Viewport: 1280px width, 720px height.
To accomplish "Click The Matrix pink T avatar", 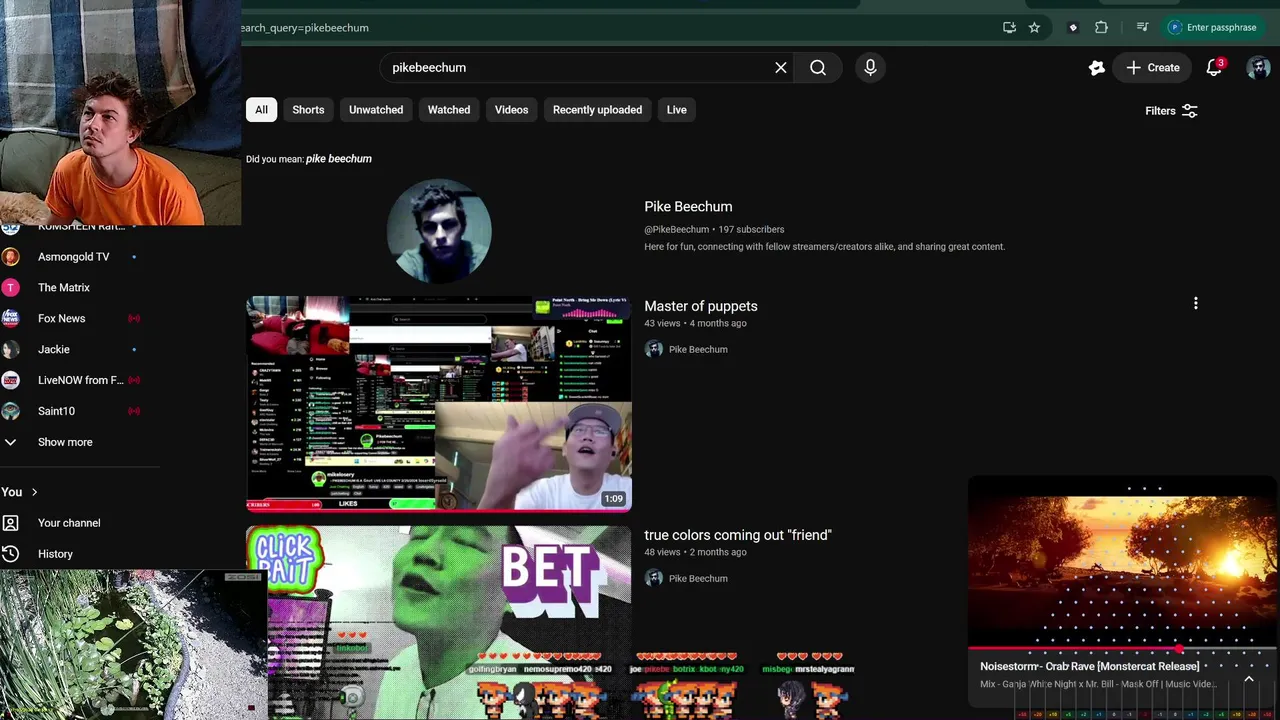I will tap(10, 288).
